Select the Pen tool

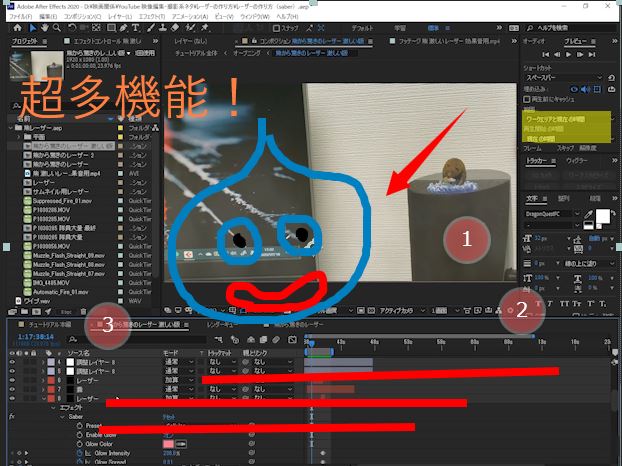[x=123, y=28]
